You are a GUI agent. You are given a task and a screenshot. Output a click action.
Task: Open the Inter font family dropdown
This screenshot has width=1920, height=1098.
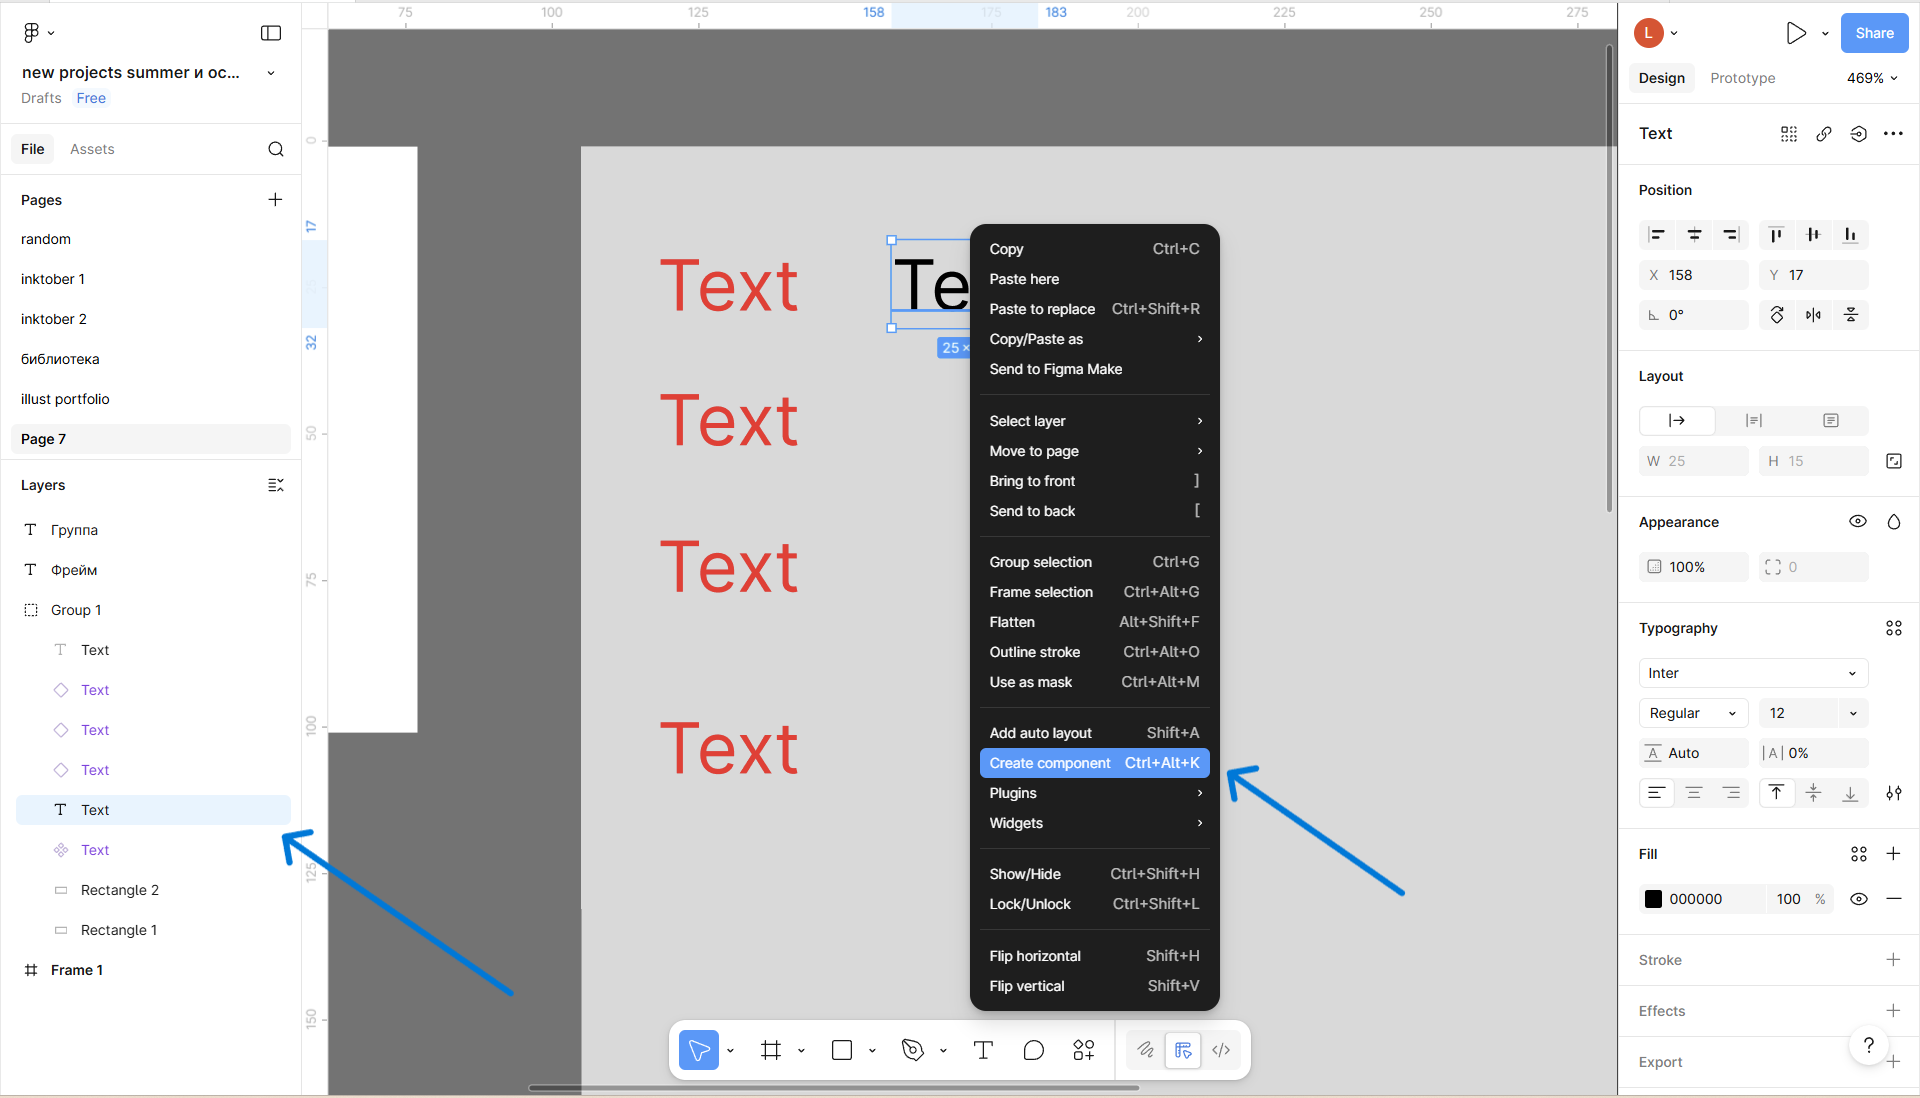tap(1752, 673)
